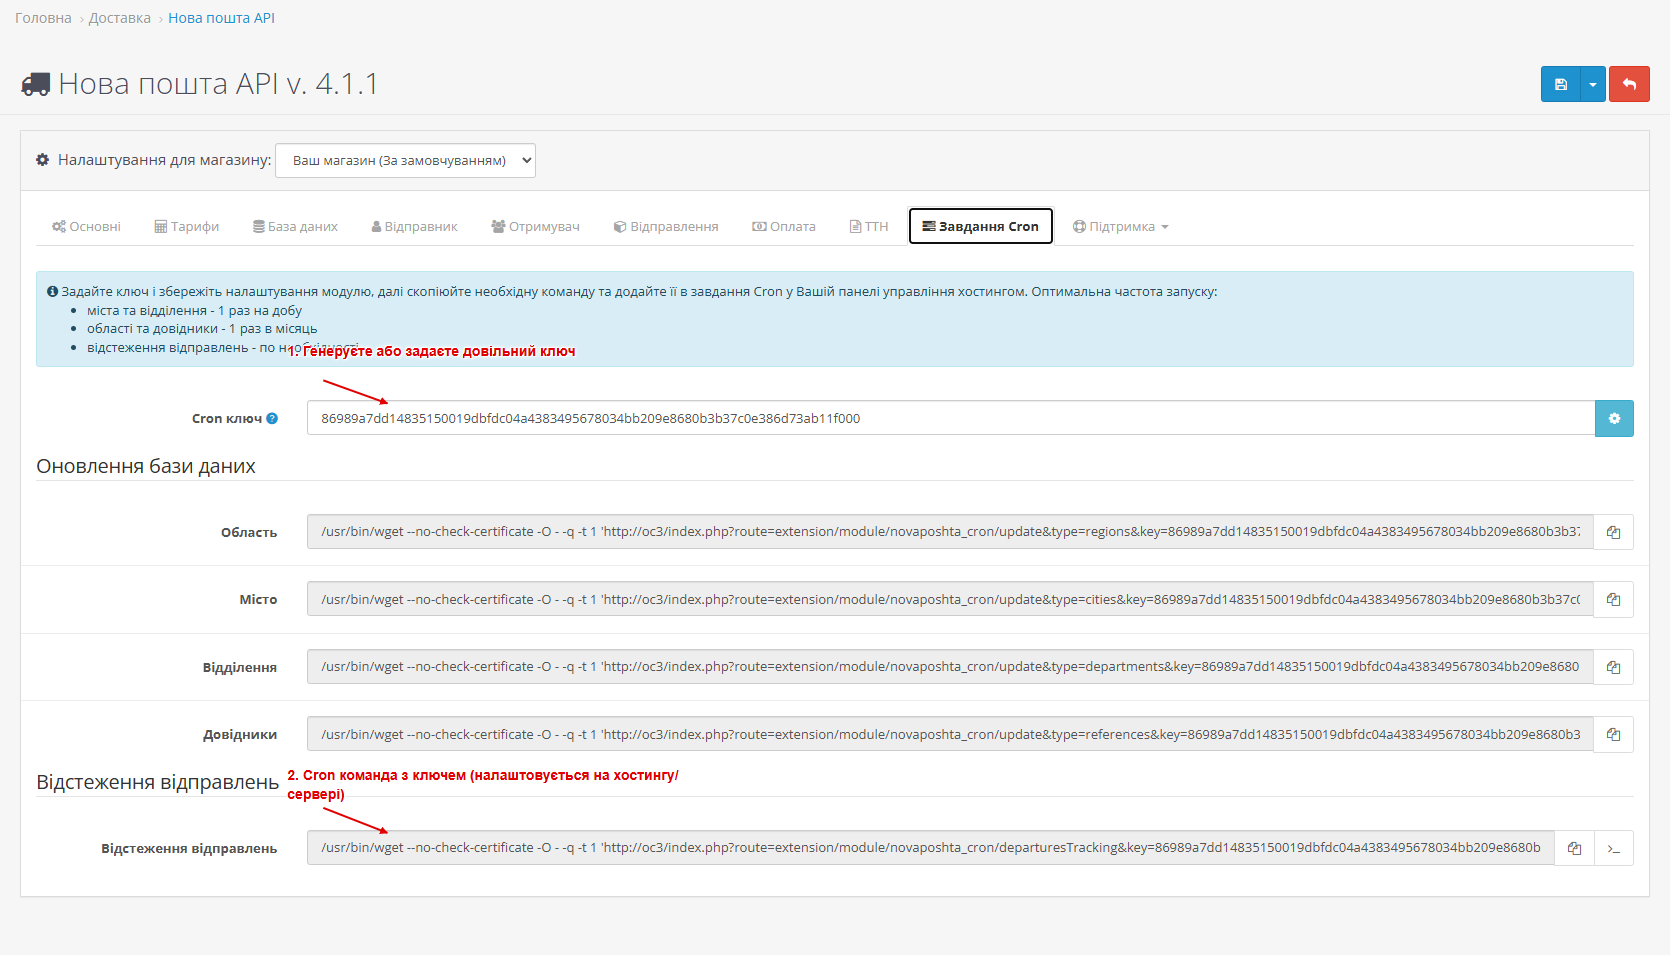The image size is (1670, 956).
Task: Click the Область cron command field
Action: coord(950,532)
